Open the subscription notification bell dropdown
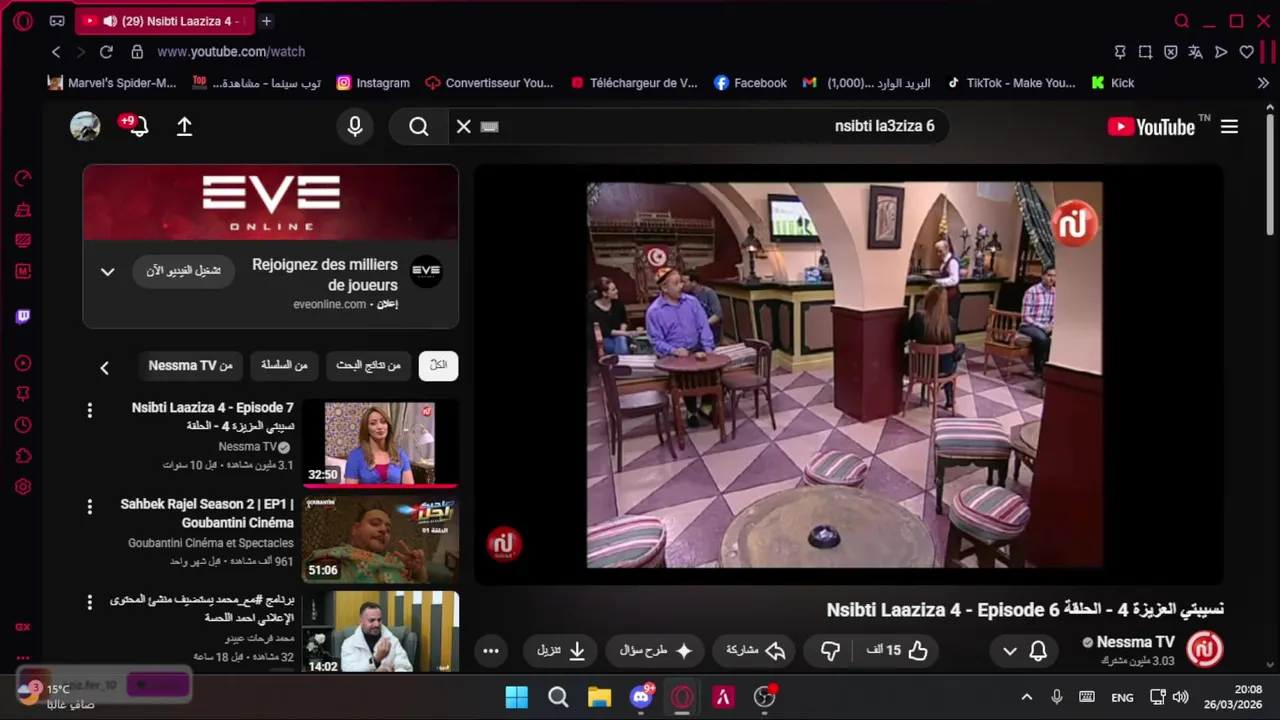This screenshot has height=720, width=1280. (1024, 651)
